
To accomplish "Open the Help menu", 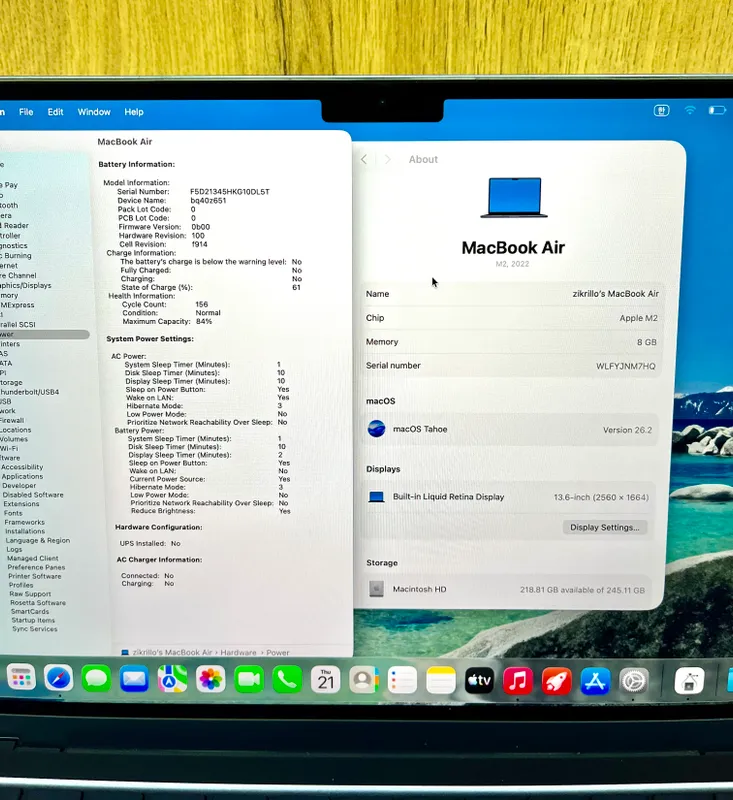I will (134, 112).
